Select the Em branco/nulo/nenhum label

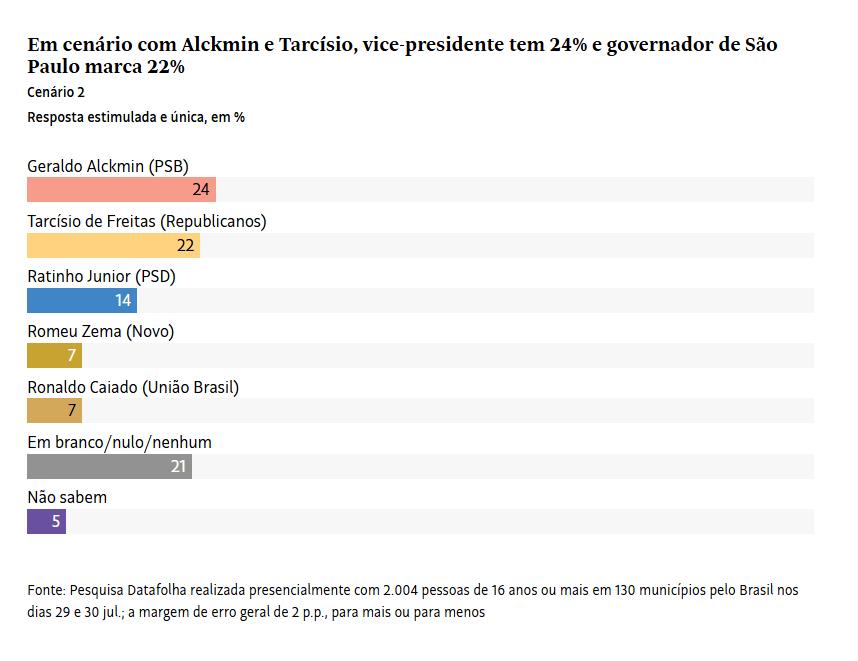pos(119,442)
